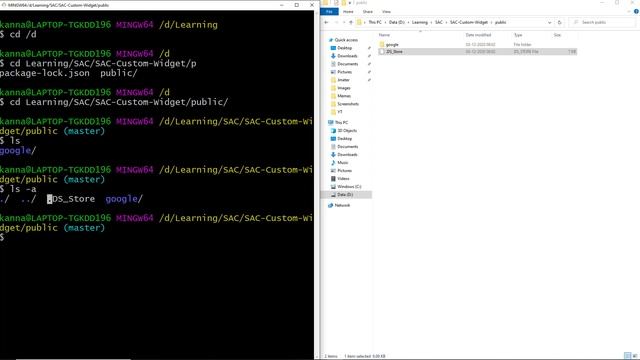The width and height of the screenshot is (640, 360).
Task: Go back in File Explorer navigation
Action: [326, 22]
